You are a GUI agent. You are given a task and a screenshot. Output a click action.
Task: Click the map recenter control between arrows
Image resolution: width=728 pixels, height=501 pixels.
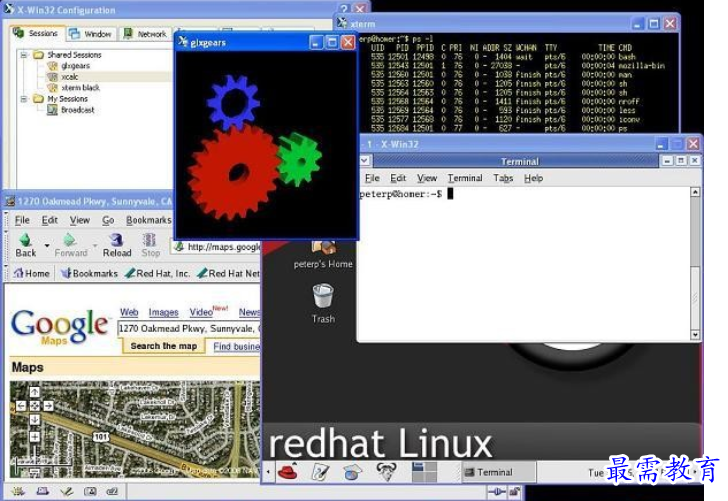click(x=35, y=406)
